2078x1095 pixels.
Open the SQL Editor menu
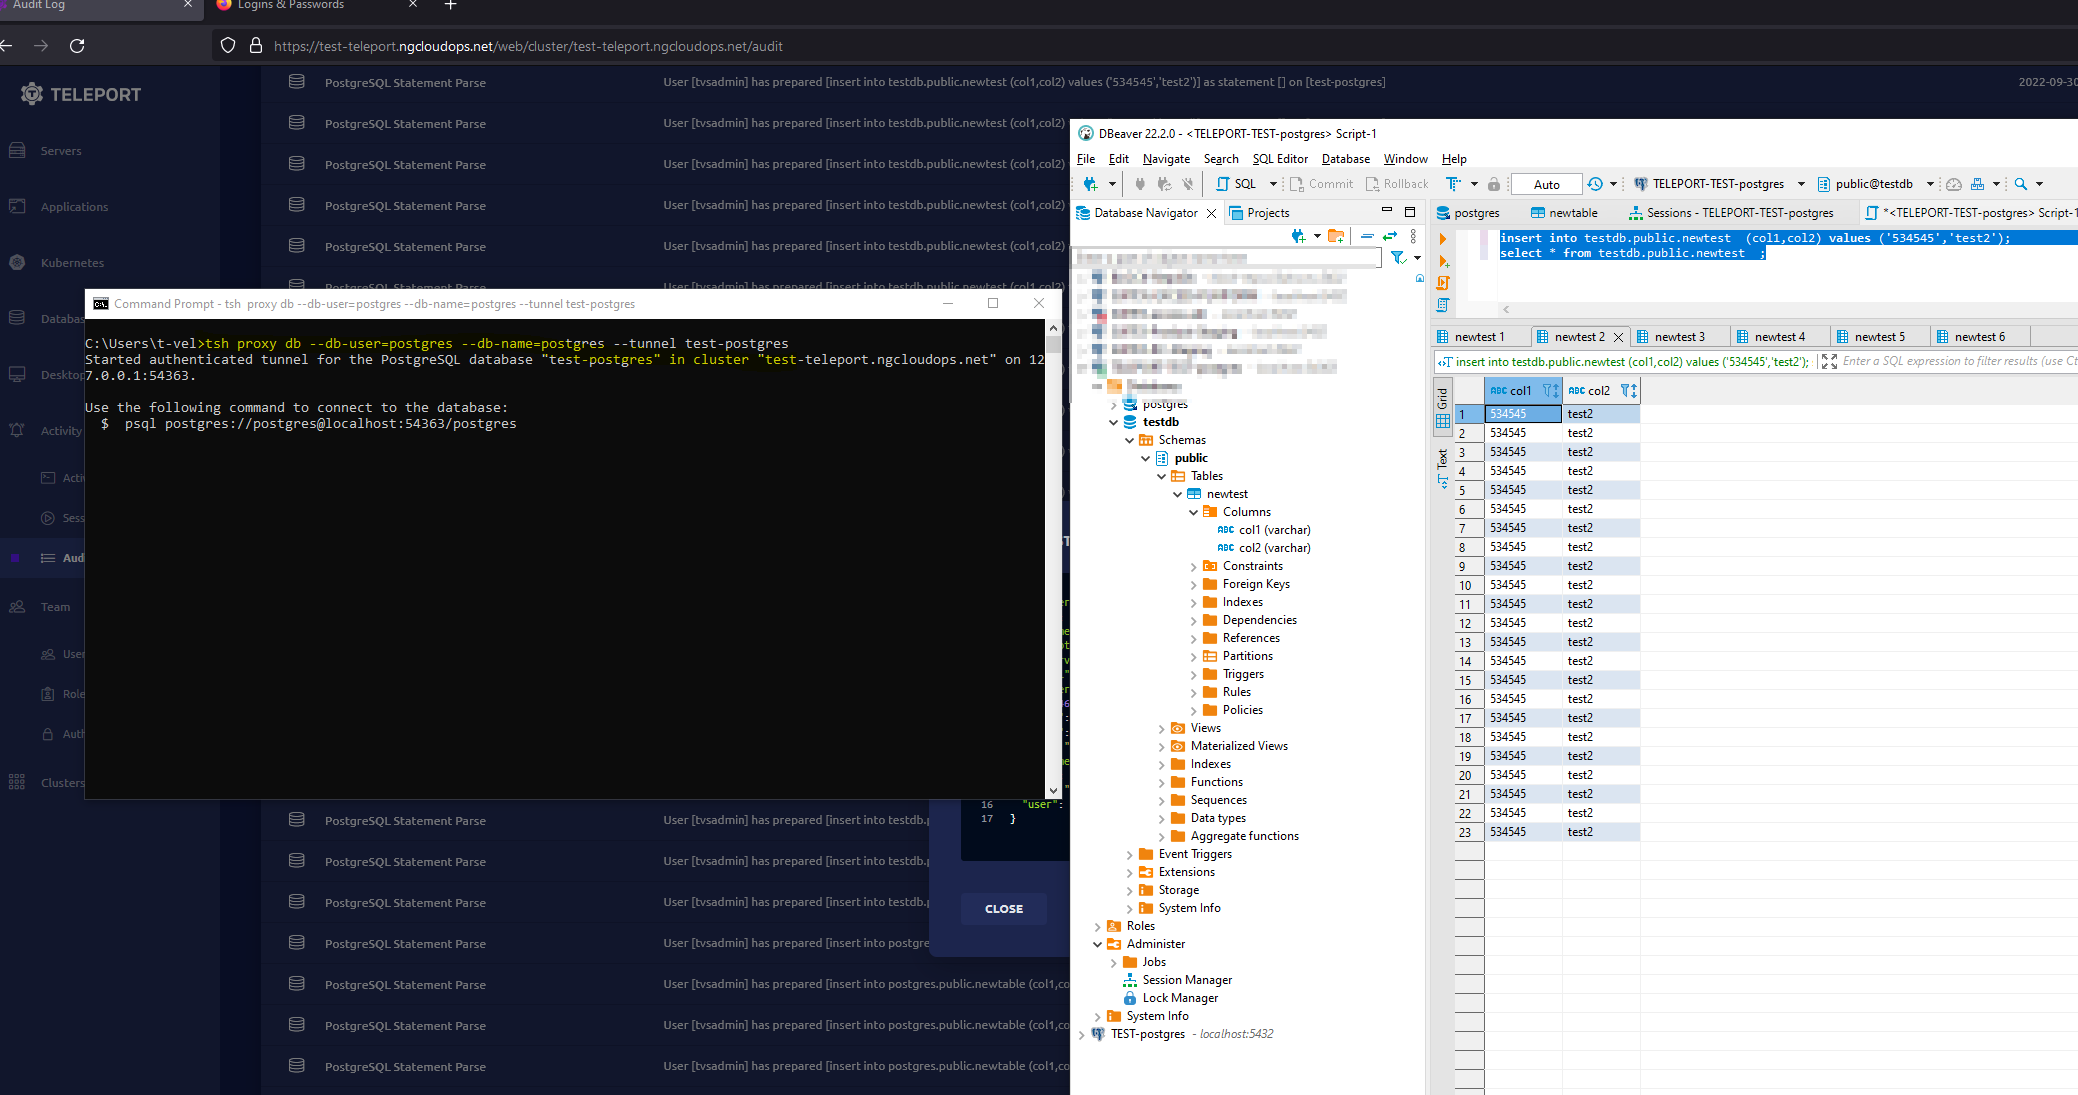tap(1280, 159)
